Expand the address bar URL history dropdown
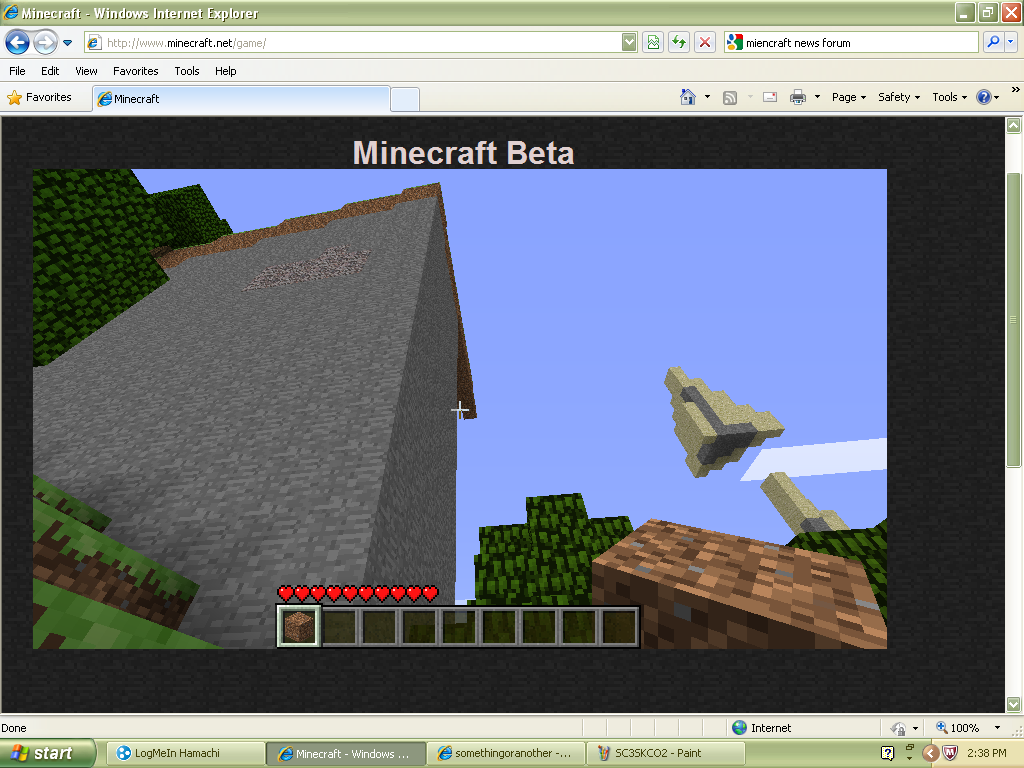 [629, 43]
